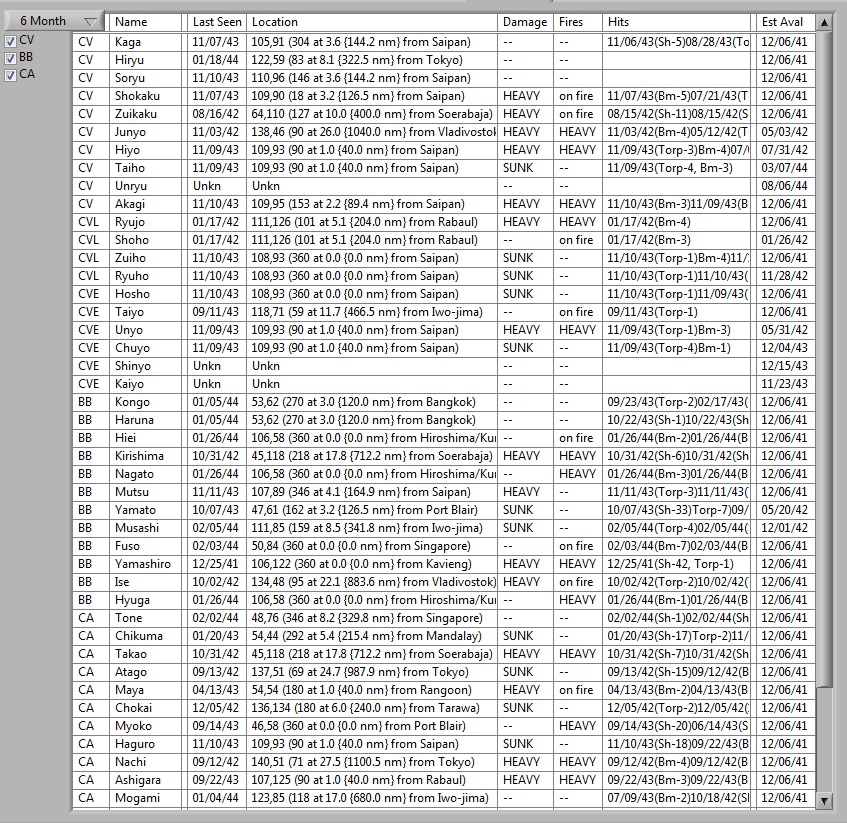
Task: Select the Zuiho name cell
Action: coord(146,258)
